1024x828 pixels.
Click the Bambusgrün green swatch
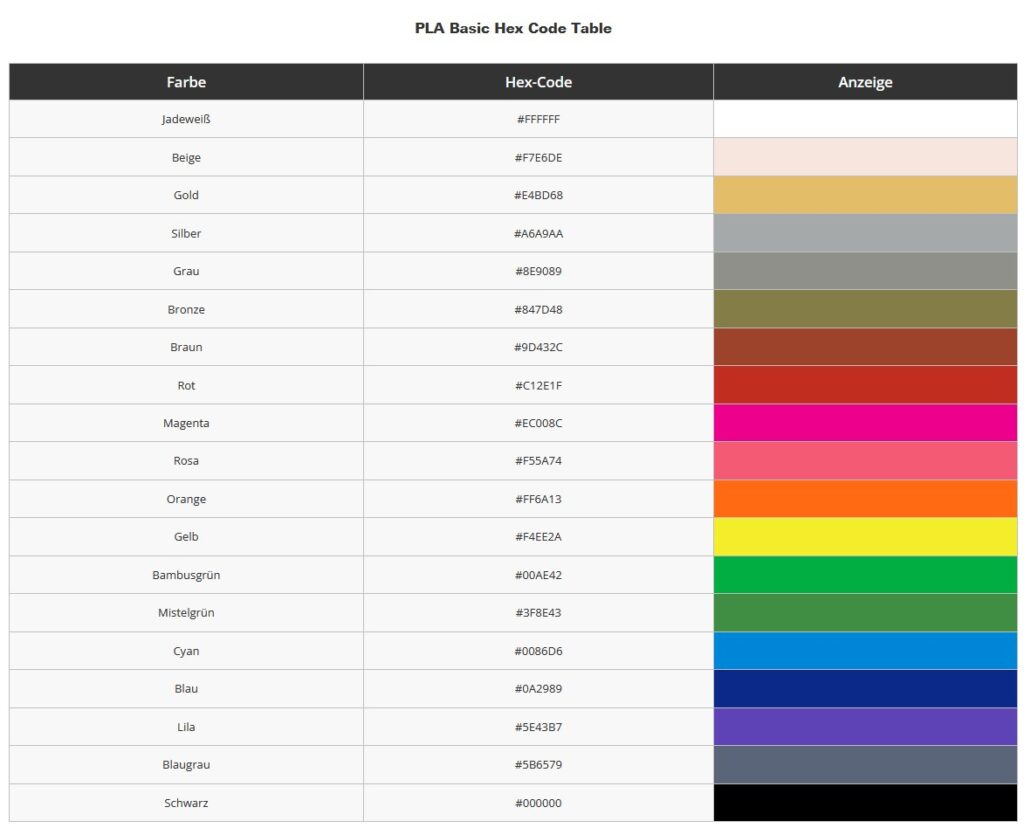[x=865, y=575]
